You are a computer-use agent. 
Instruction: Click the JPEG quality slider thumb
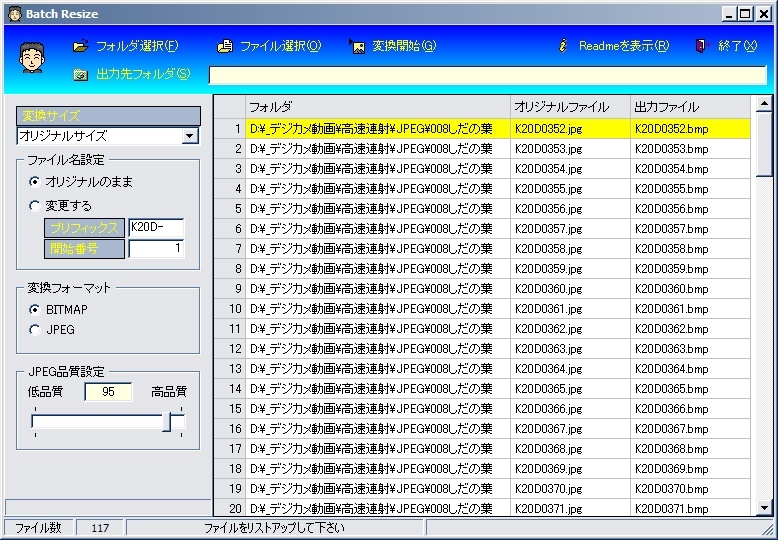point(167,422)
